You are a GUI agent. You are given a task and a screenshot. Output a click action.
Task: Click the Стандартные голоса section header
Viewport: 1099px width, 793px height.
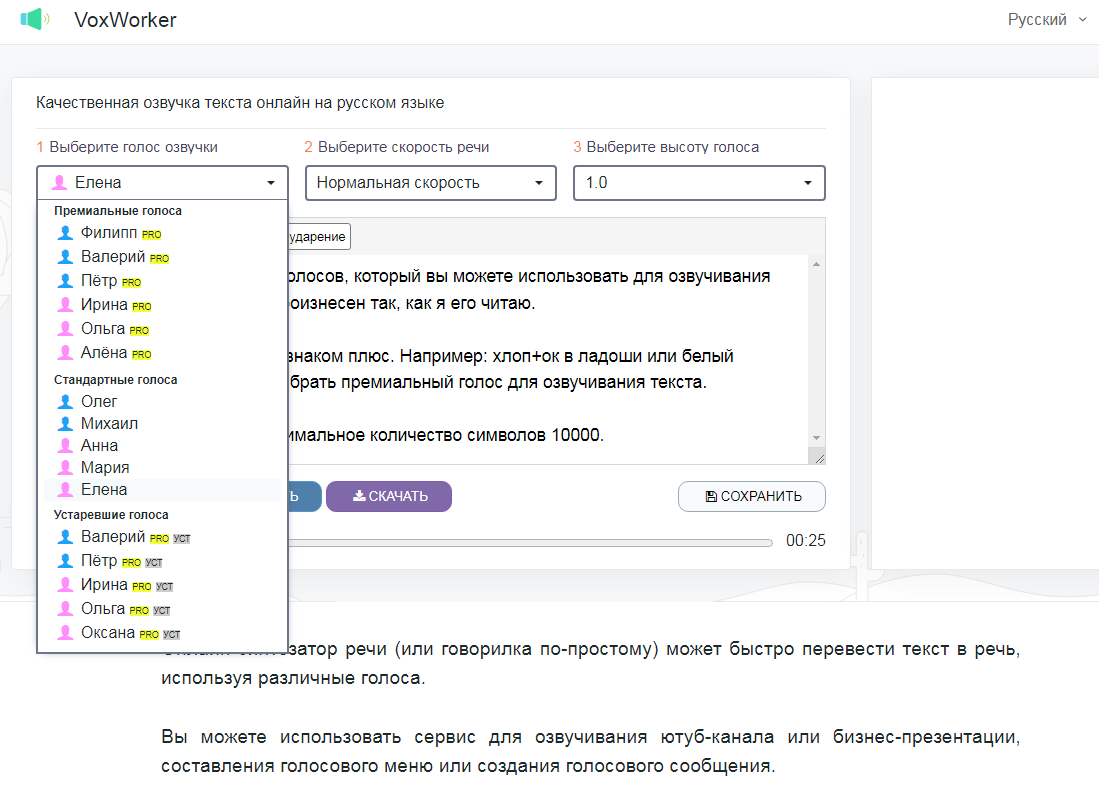(x=117, y=379)
